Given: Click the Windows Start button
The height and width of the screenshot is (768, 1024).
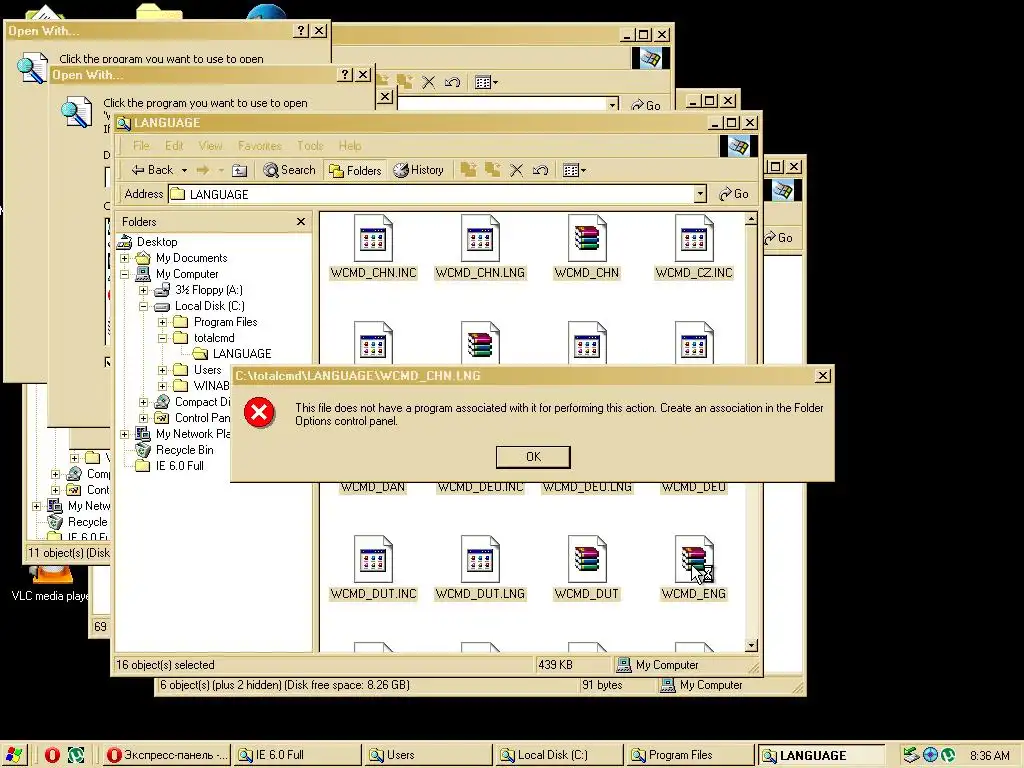Looking at the screenshot, I should 13,755.
